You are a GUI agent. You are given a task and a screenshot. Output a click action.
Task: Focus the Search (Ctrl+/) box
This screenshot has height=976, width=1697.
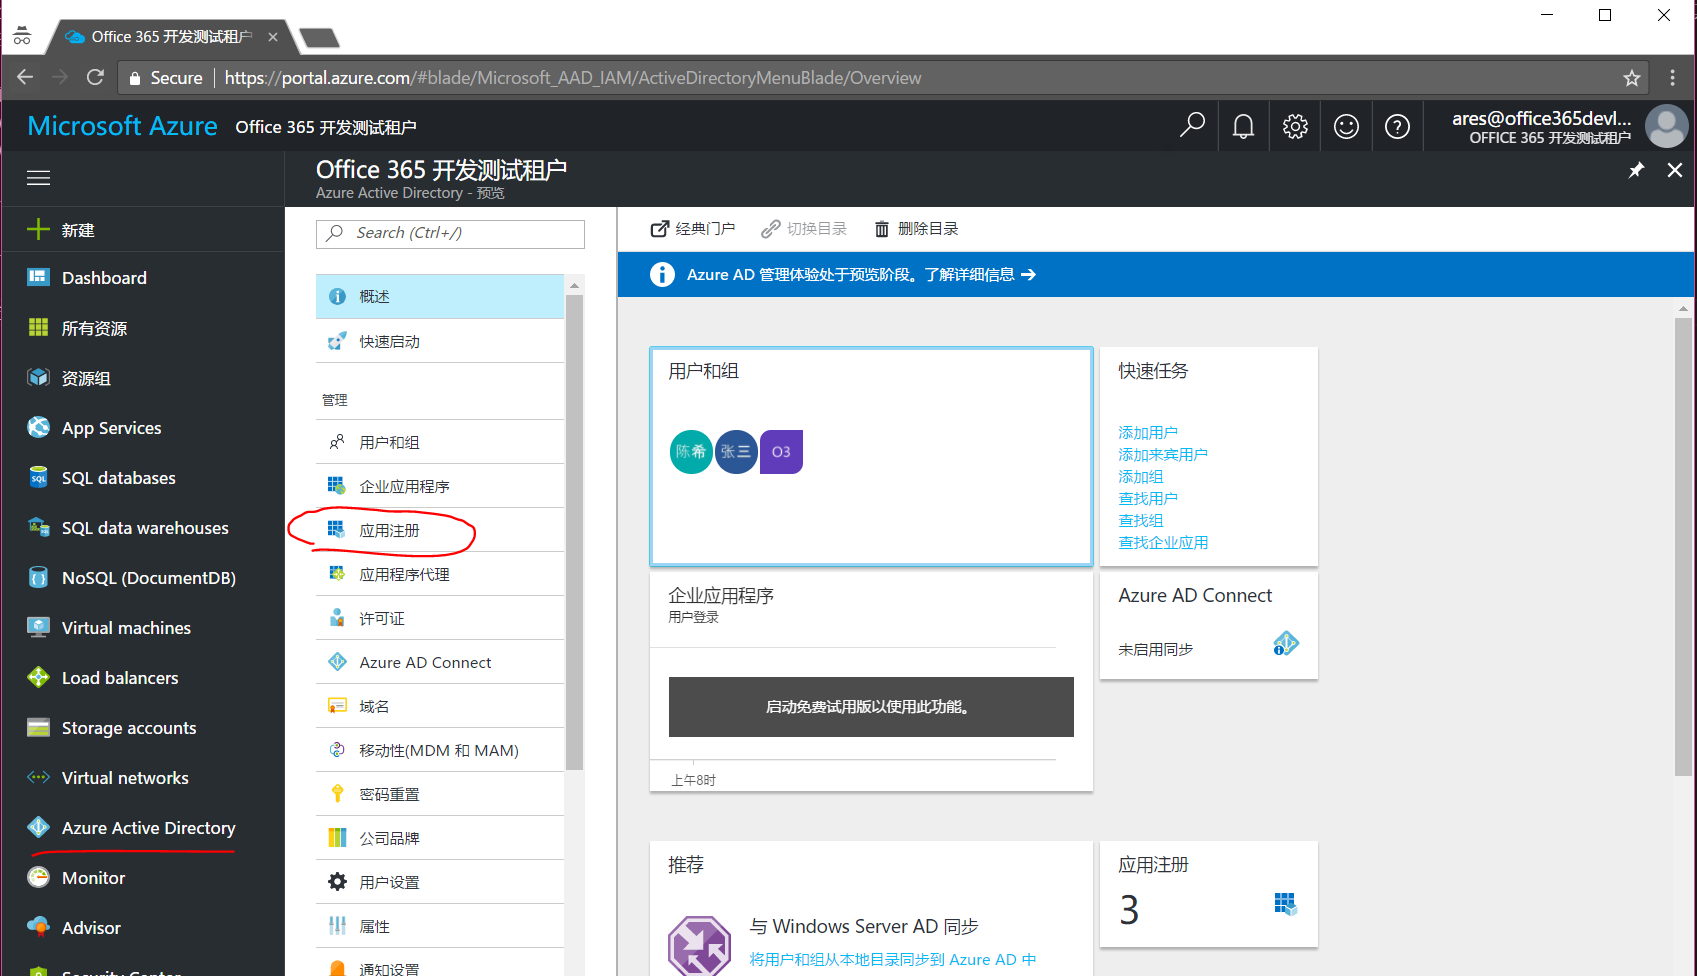click(450, 233)
